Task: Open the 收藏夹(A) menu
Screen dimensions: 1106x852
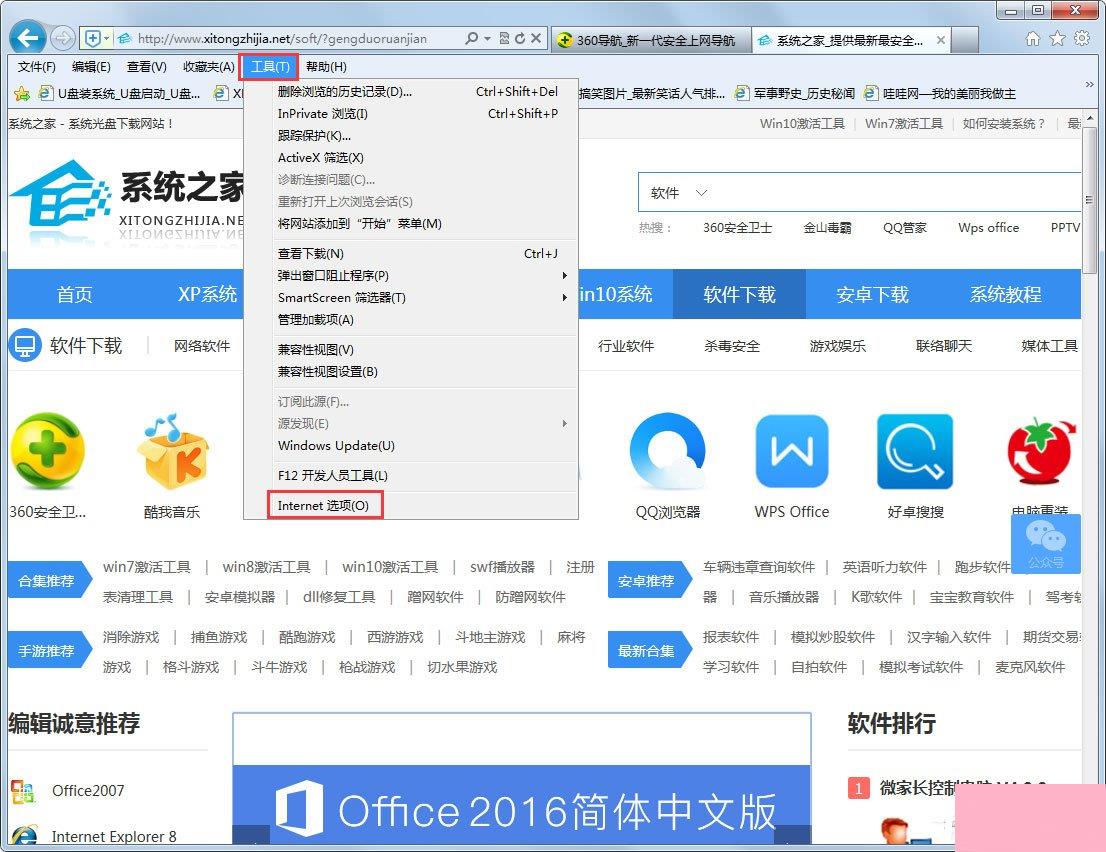Action: tap(208, 67)
